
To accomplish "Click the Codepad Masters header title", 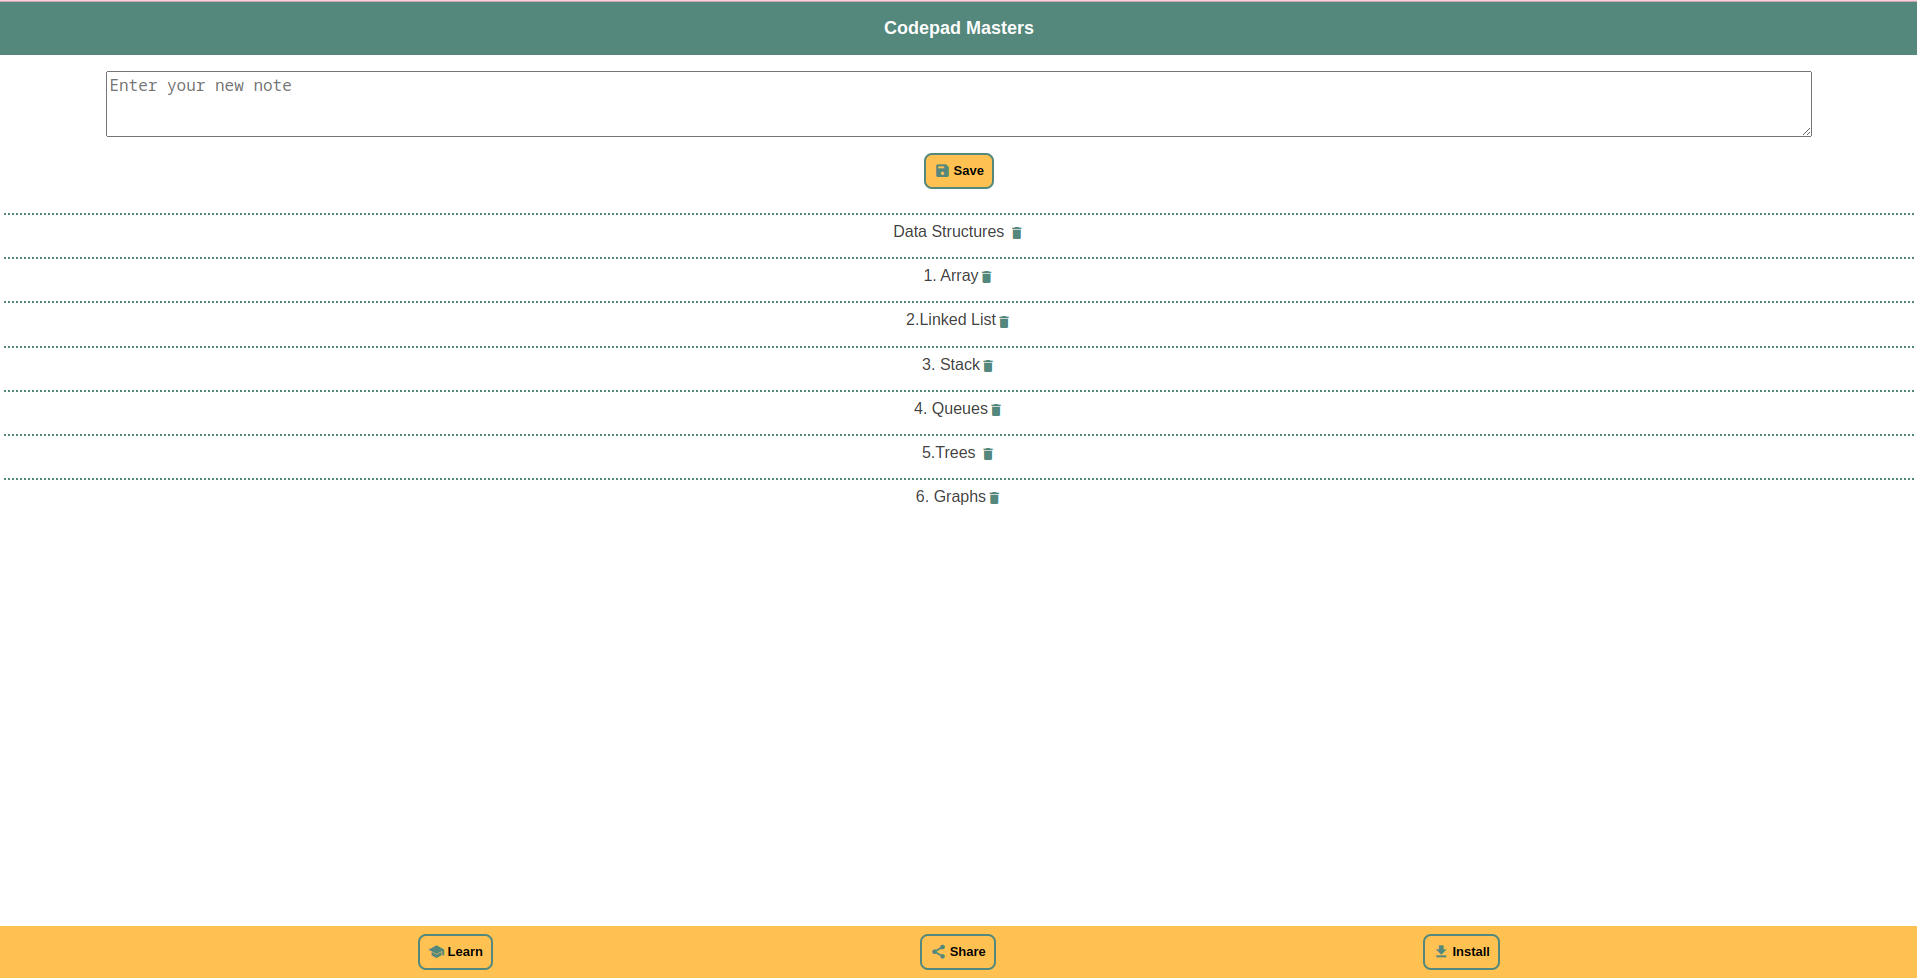I will [958, 28].
